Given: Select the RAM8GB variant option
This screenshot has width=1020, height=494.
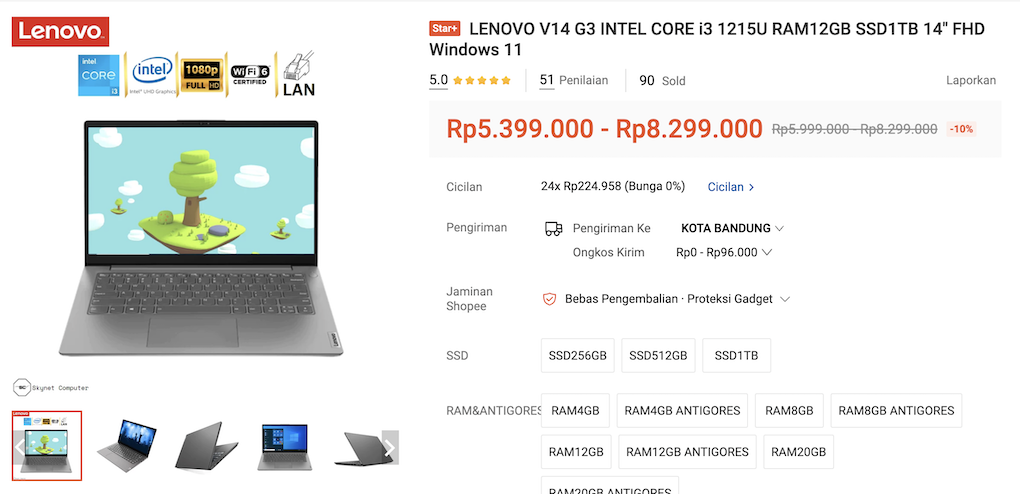Looking at the screenshot, I should (789, 411).
